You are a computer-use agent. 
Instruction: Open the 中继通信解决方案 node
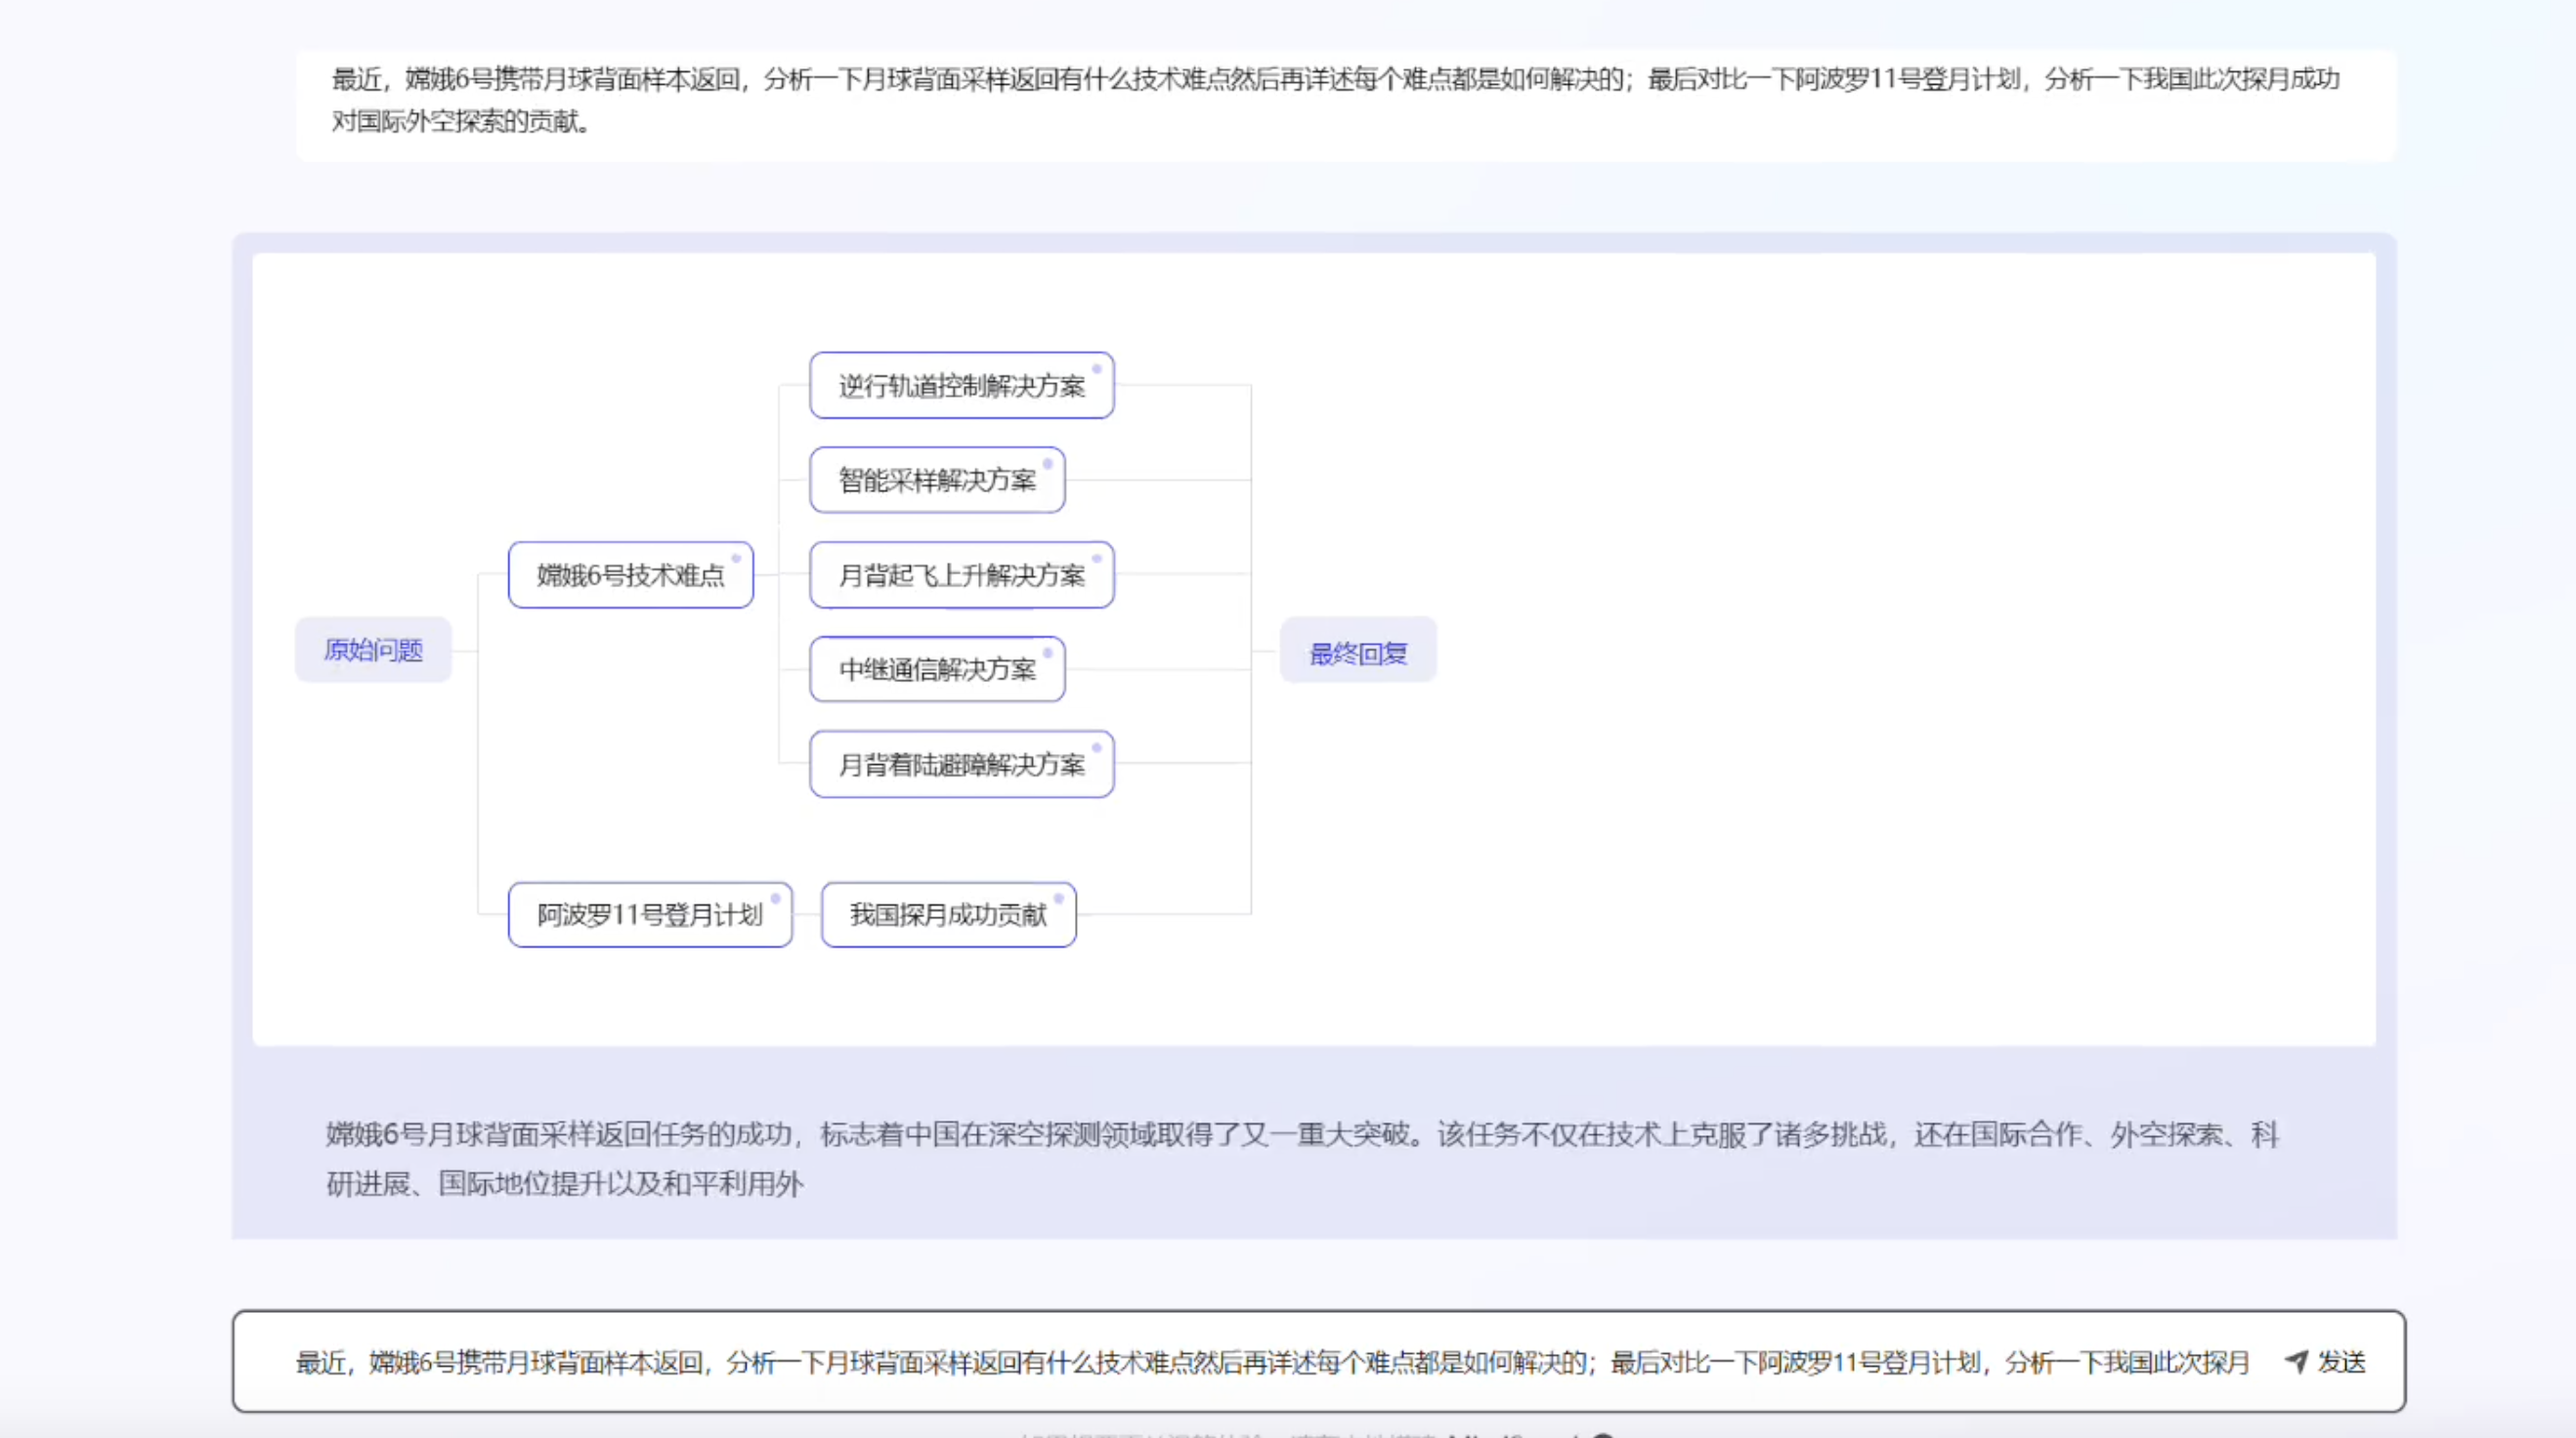(936, 669)
